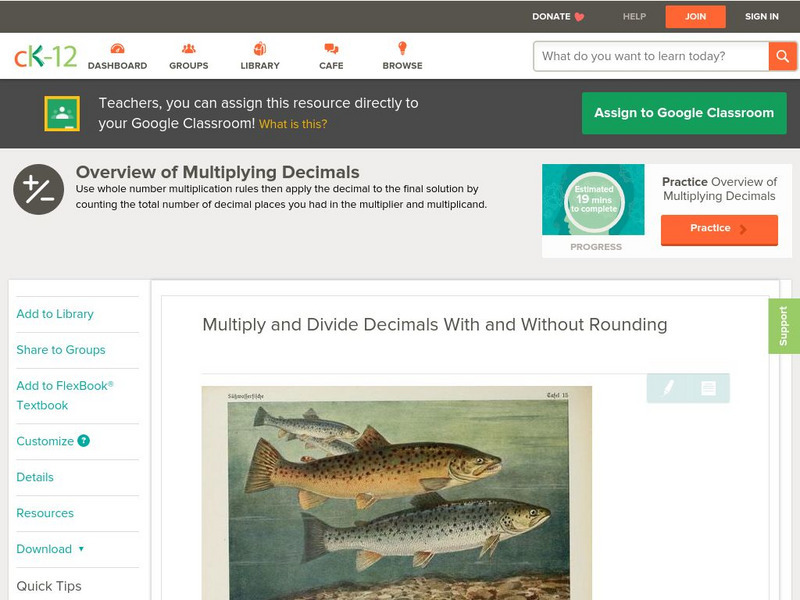
Task: Click the orange search magnifier button
Action: [782, 56]
